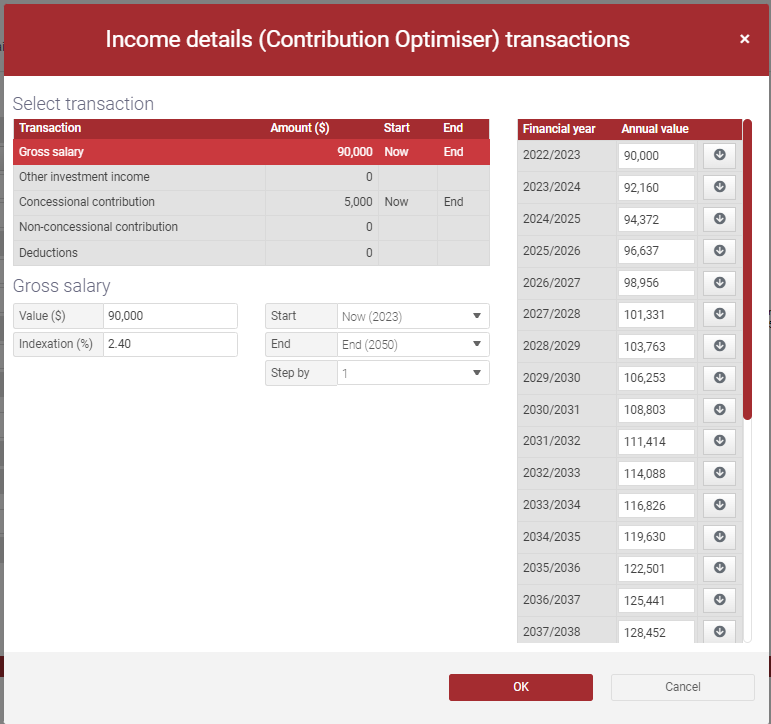The height and width of the screenshot is (724, 771).
Task: Select the Deductions transaction row
Action: [x=251, y=253]
